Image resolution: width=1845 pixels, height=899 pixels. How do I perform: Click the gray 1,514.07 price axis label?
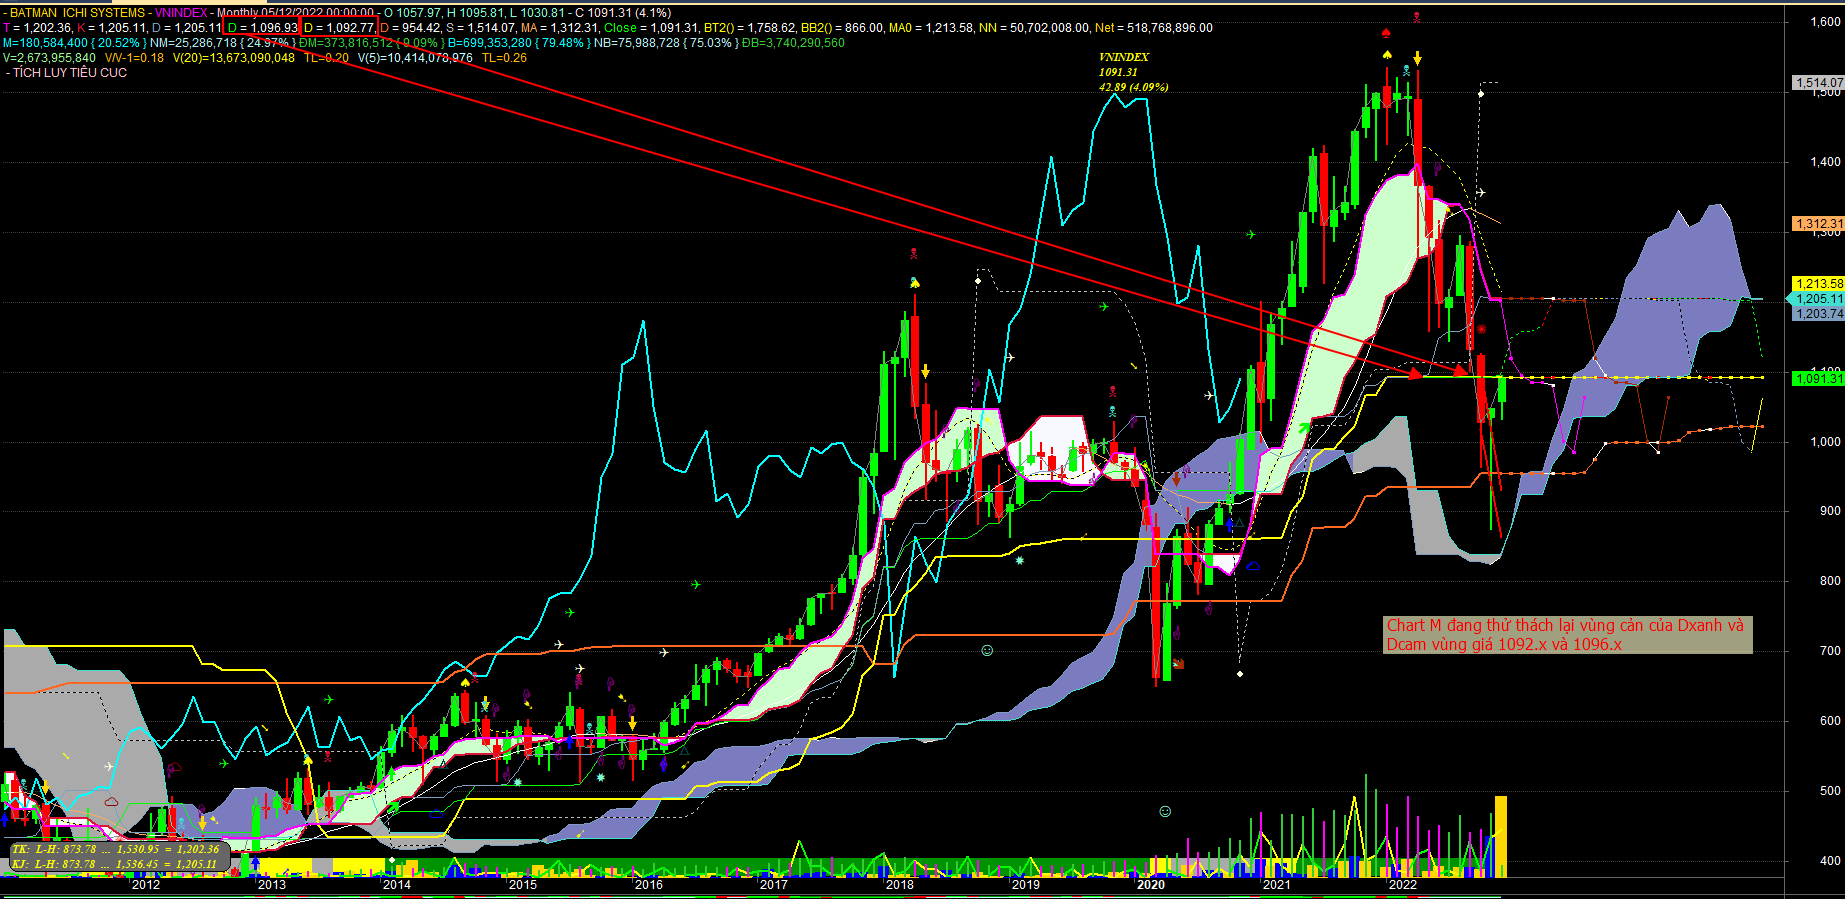click(x=1818, y=83)
